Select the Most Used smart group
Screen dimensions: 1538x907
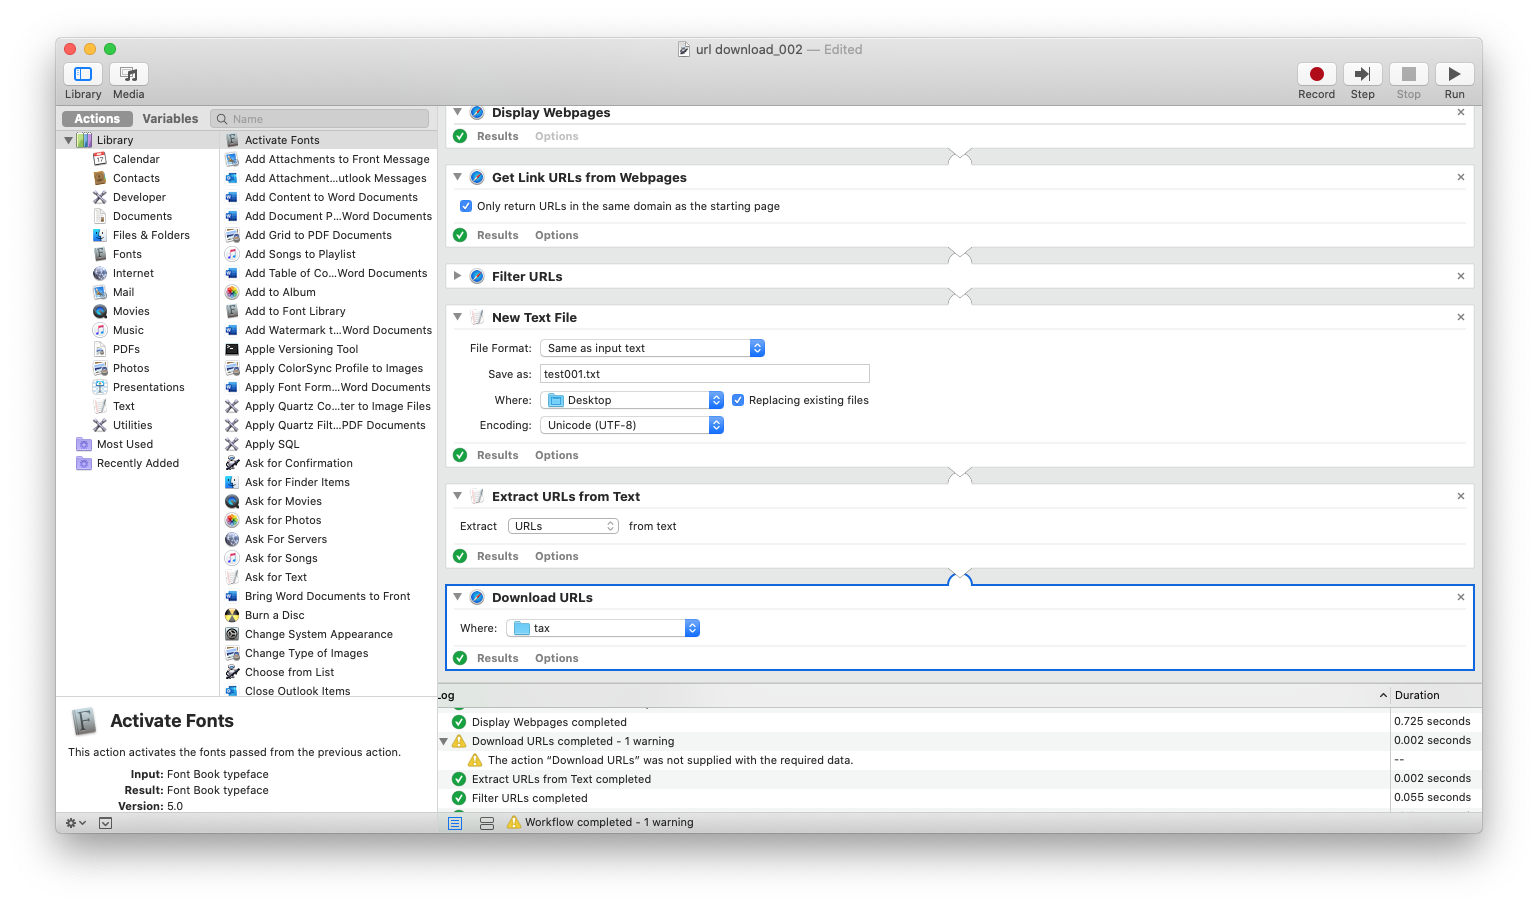coord(125,444)
